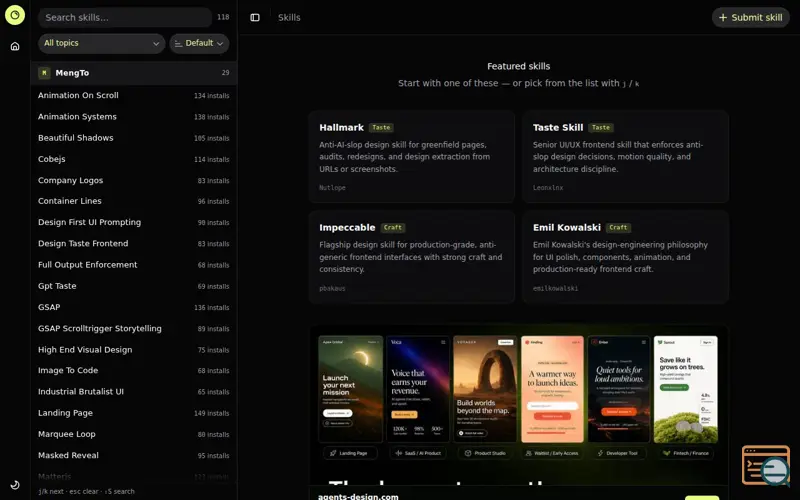The width and height of the screenshot is (800, 500).
Task: Select the Marquee Loop skill
Action: (134, 434)
